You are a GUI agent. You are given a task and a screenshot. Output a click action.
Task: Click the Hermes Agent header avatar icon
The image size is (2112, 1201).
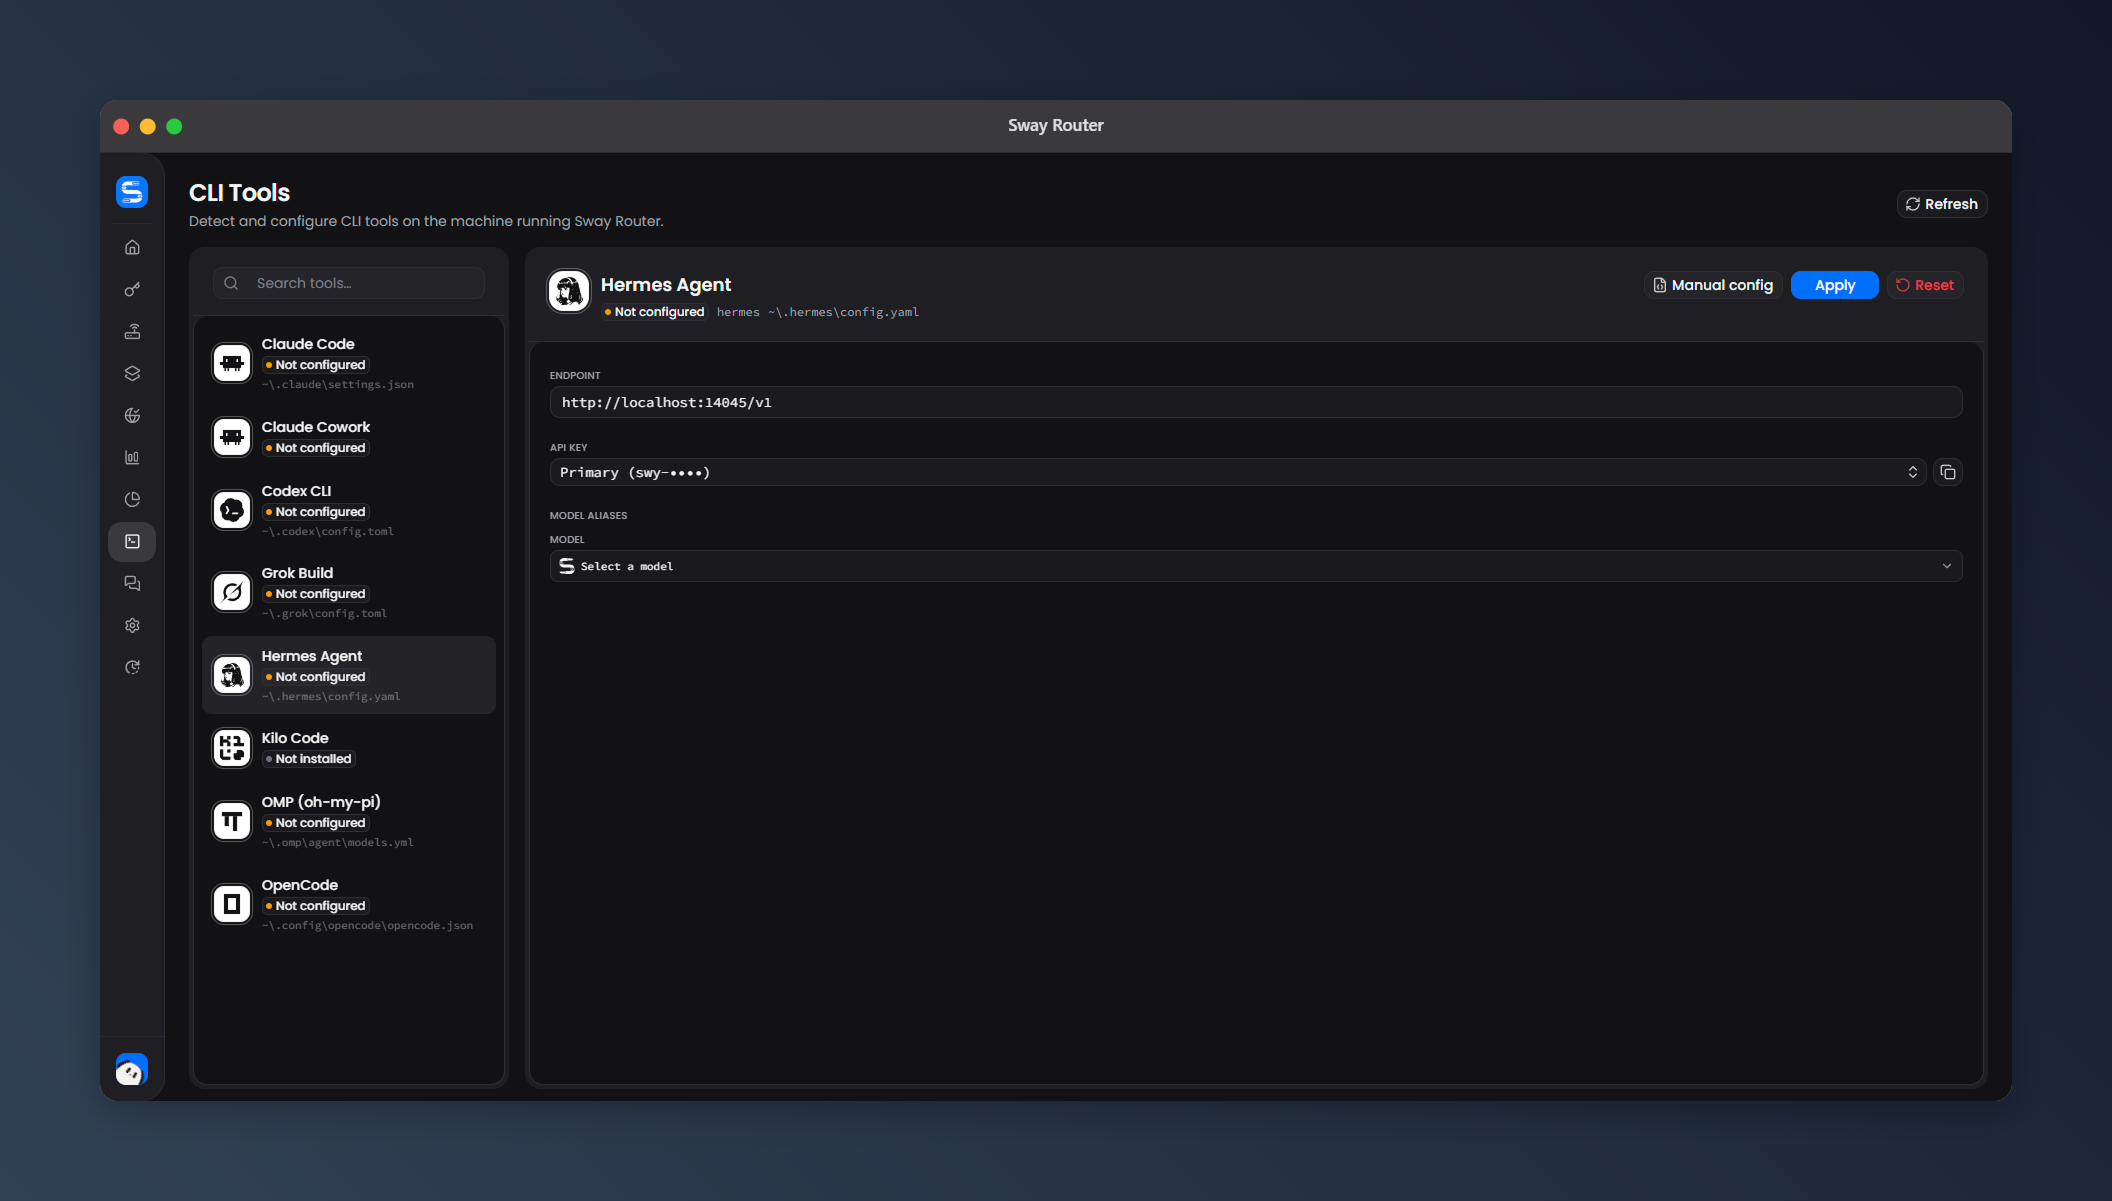coord(569,291)
